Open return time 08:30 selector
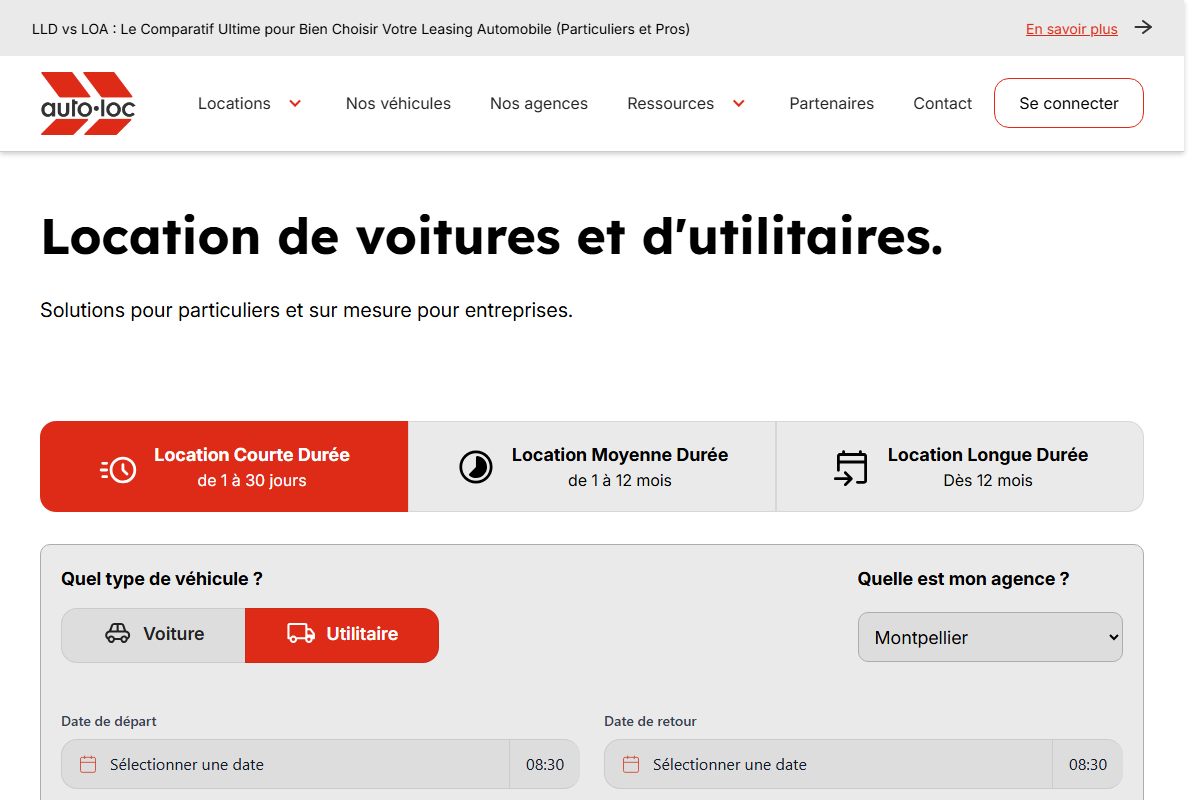Screen dimensions: 1200x800 pyautogui.click(x=1088, y=764)
